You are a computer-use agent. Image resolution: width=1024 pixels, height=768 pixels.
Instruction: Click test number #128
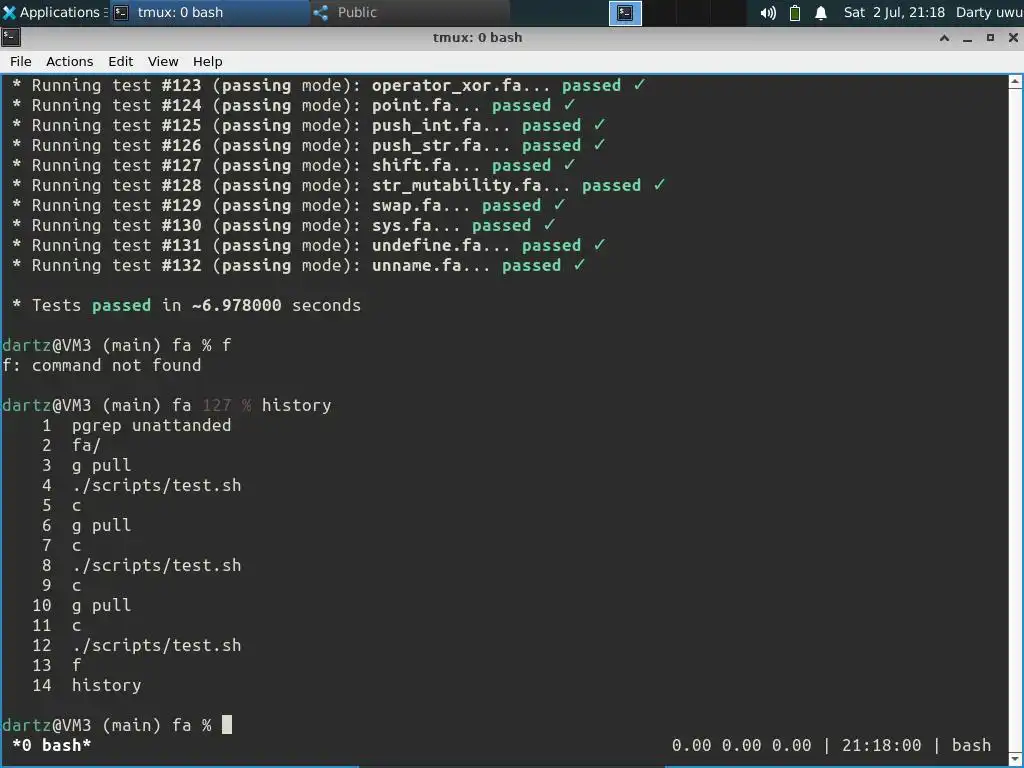(x=182, y=185)
